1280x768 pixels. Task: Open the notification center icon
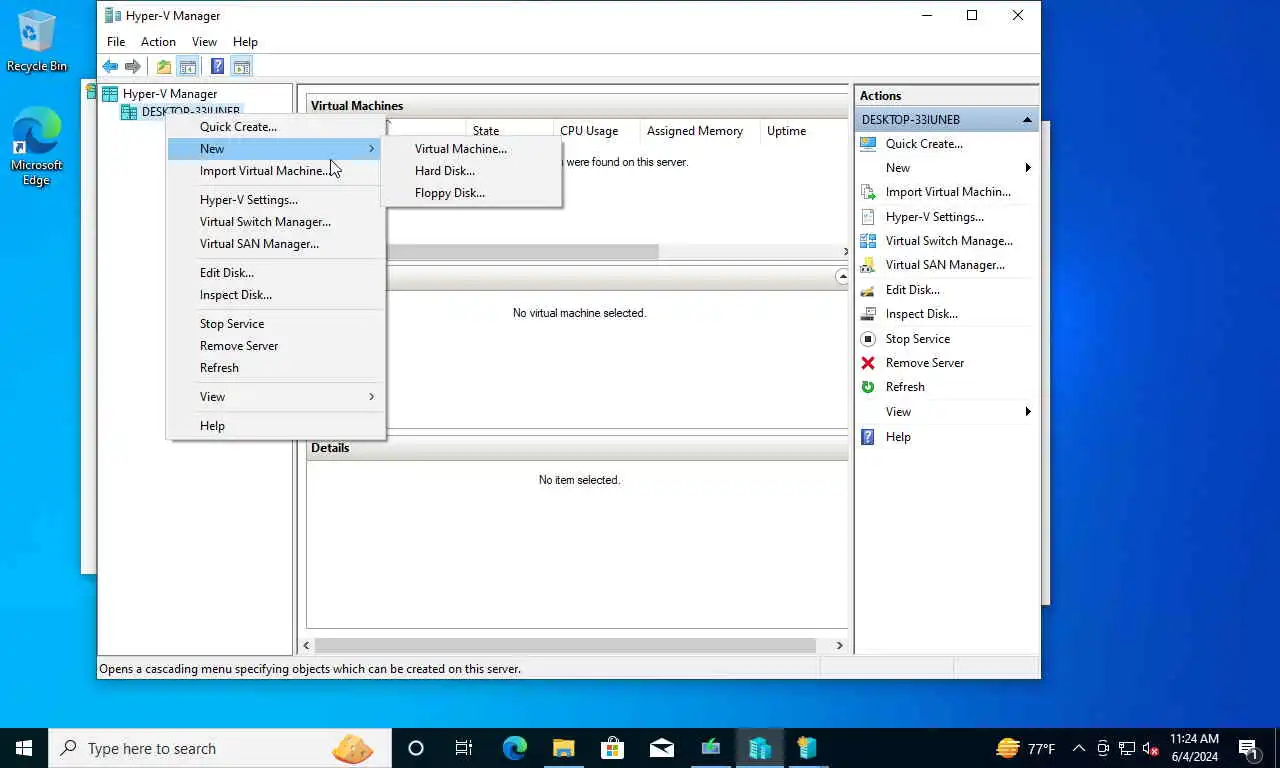[x=1248, y=748]
